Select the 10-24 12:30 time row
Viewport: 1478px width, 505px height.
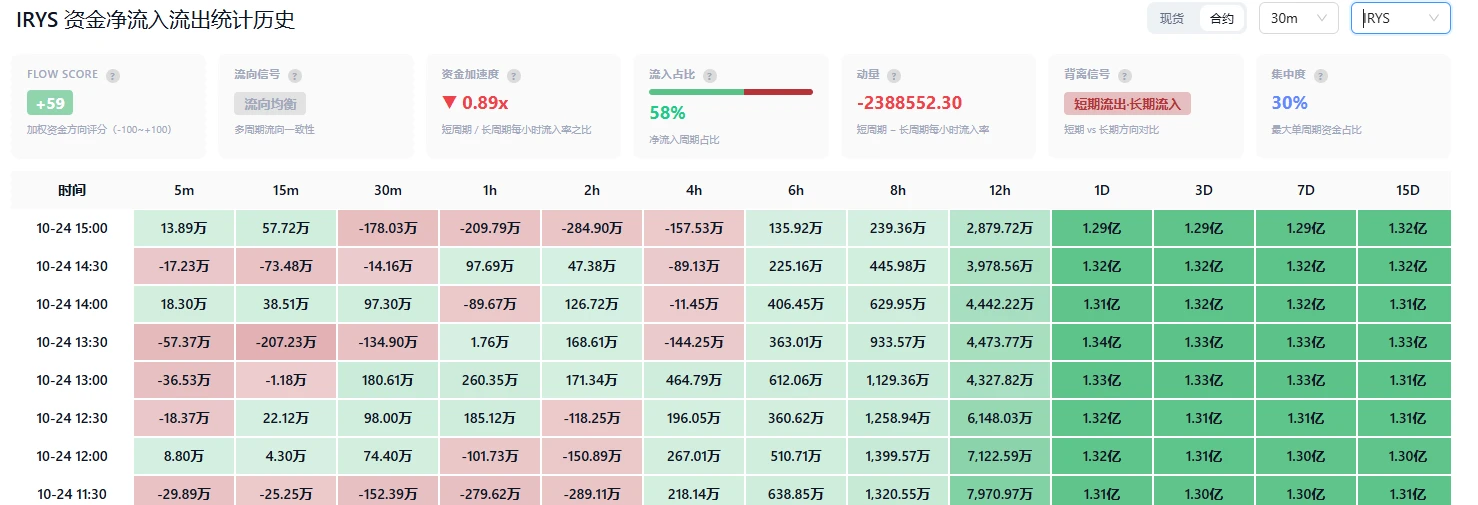pos(72,418)
